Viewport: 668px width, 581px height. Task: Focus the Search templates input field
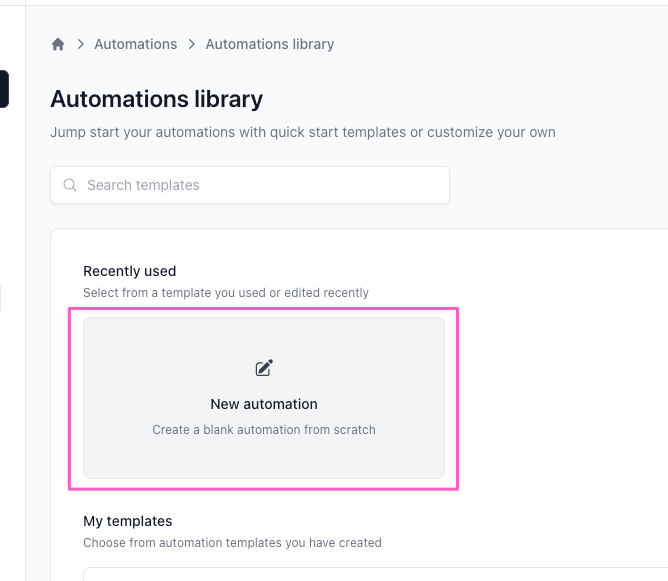260,185
